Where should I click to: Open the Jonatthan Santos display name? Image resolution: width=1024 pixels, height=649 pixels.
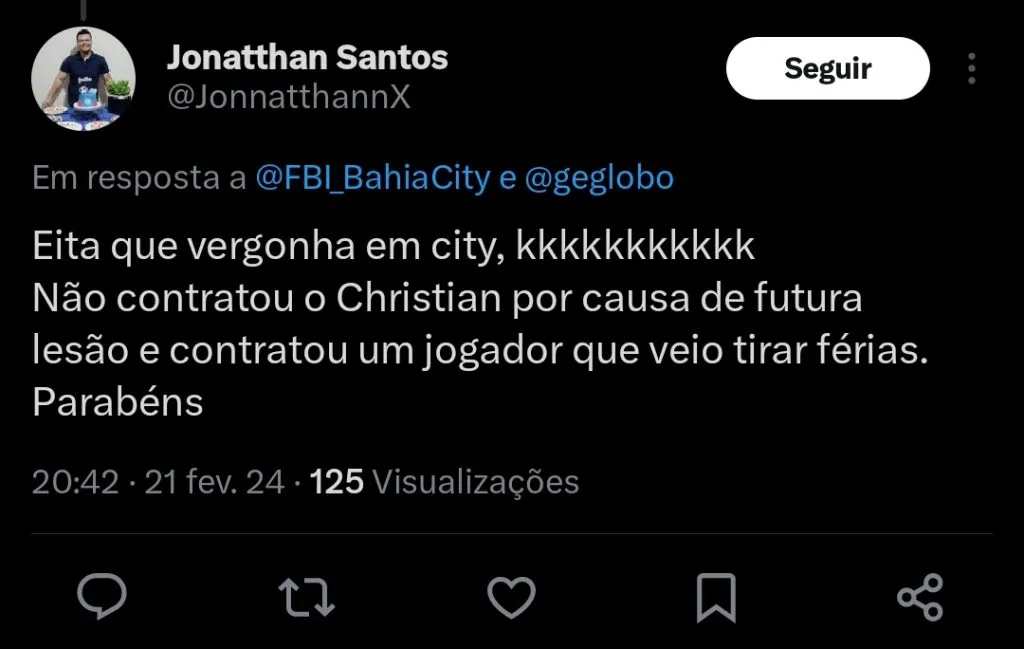point(307,57)
